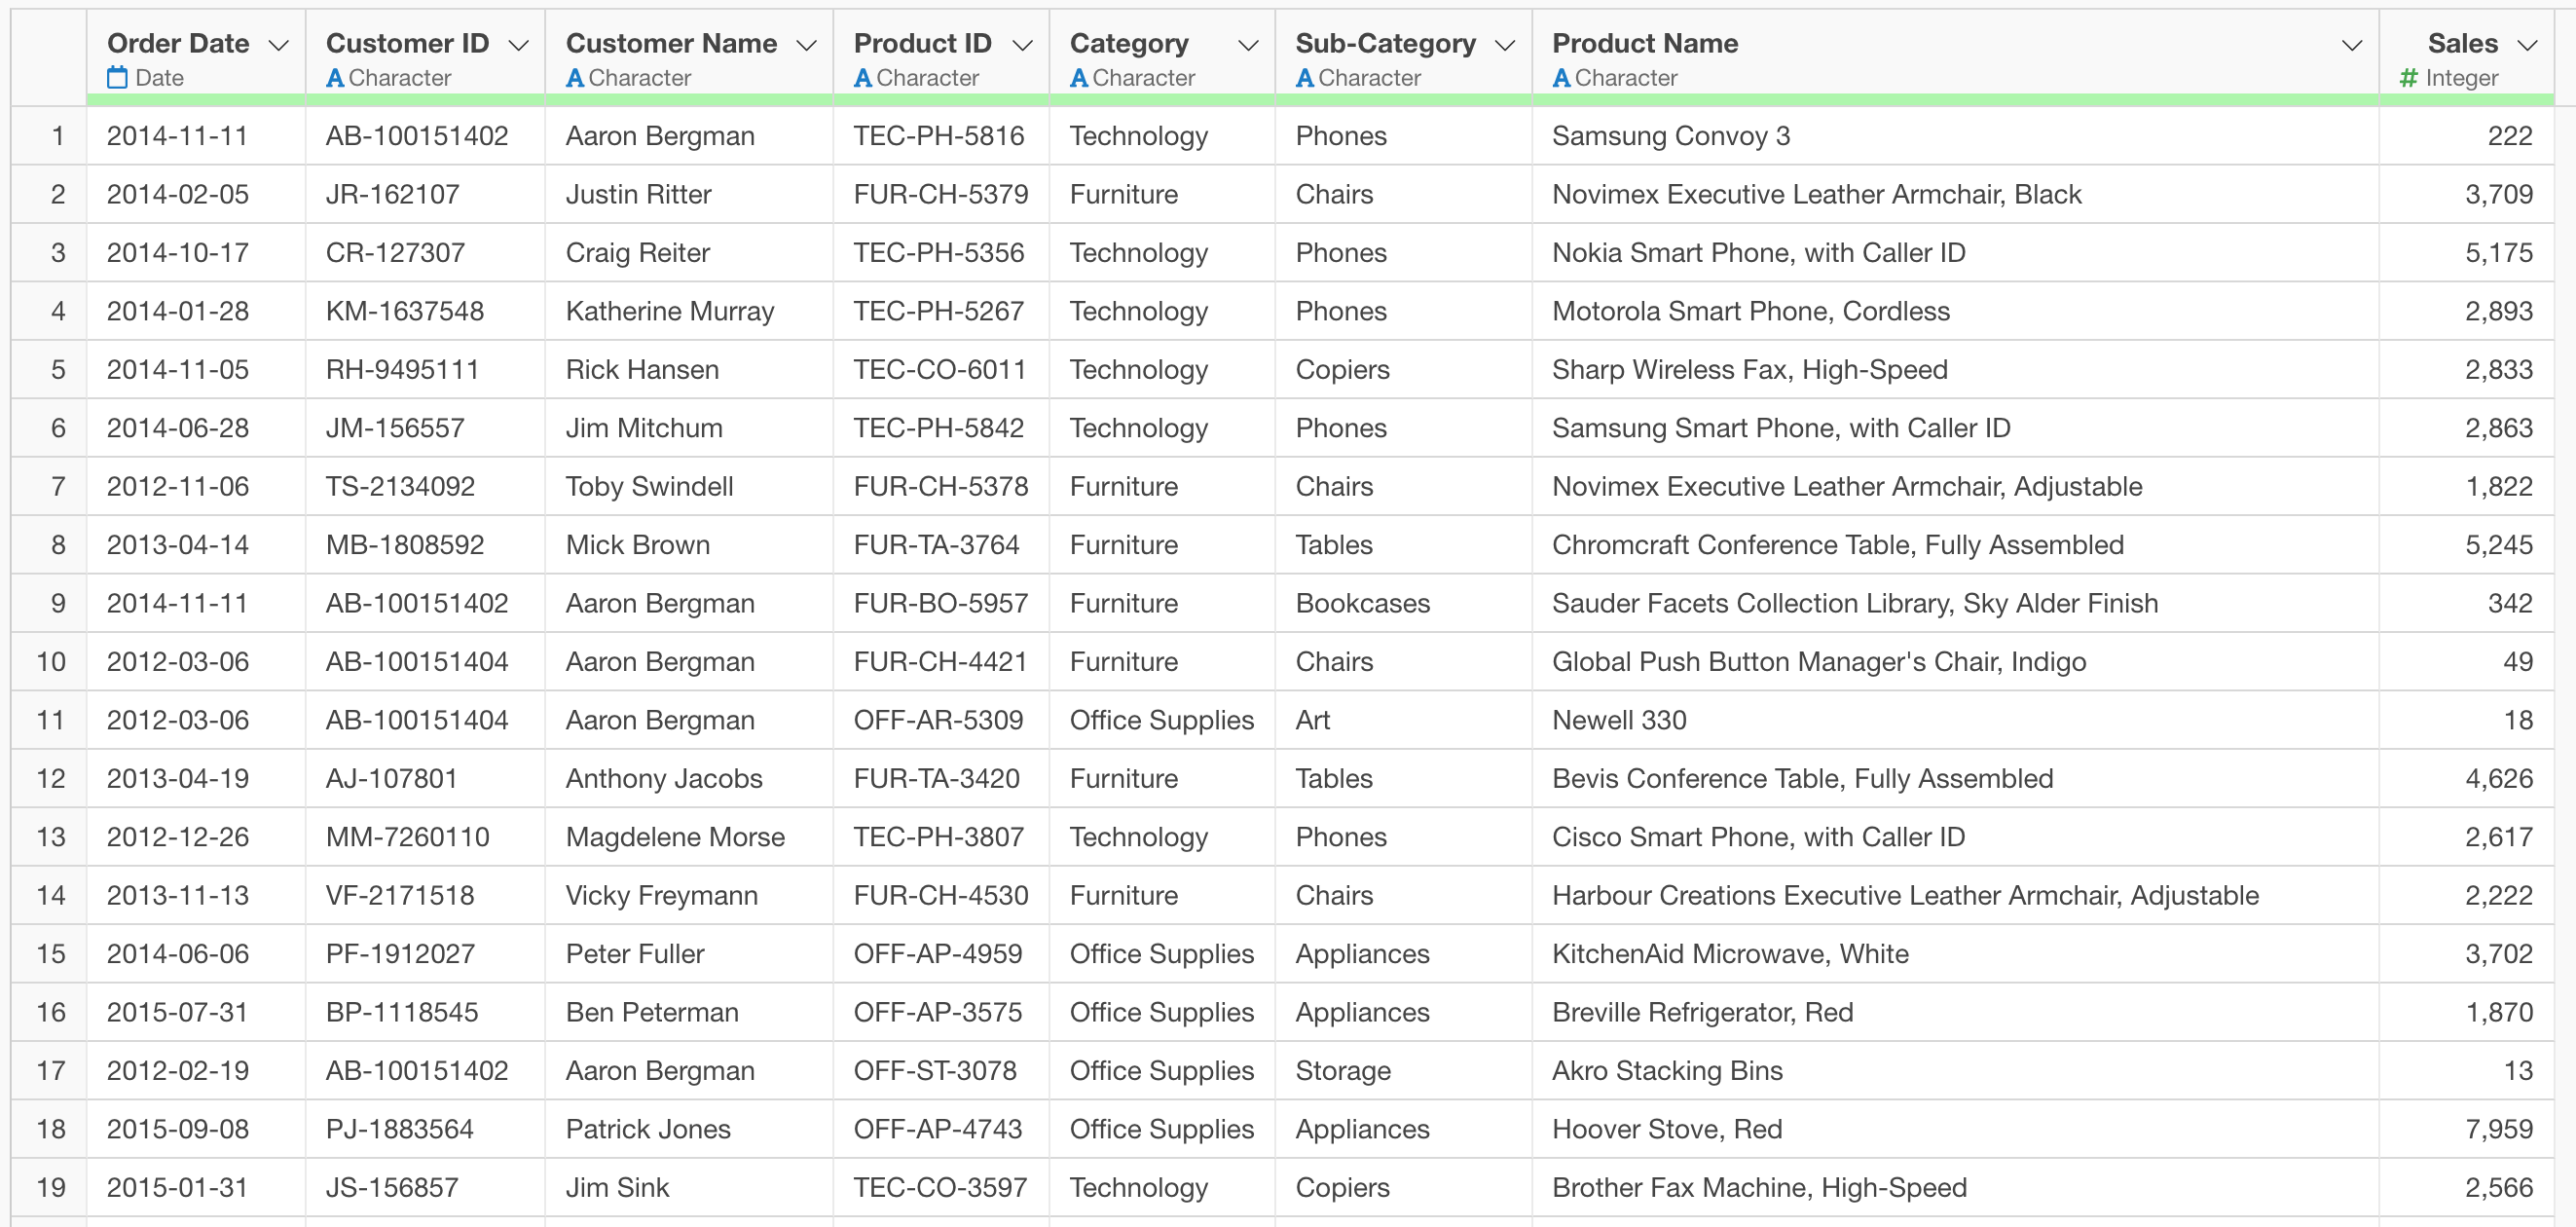Image resolution: width=2576 pixels, height=1227 pixels.
Task: Expand the Product Name column menu
Action: [x=2352, y=45]
